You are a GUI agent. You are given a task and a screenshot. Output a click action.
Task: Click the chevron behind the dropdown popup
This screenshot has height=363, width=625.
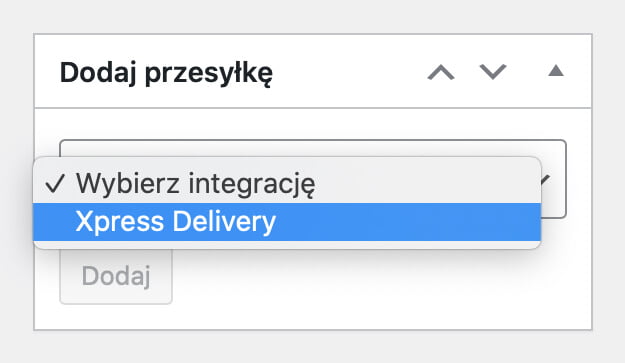(x=546, y=180)
